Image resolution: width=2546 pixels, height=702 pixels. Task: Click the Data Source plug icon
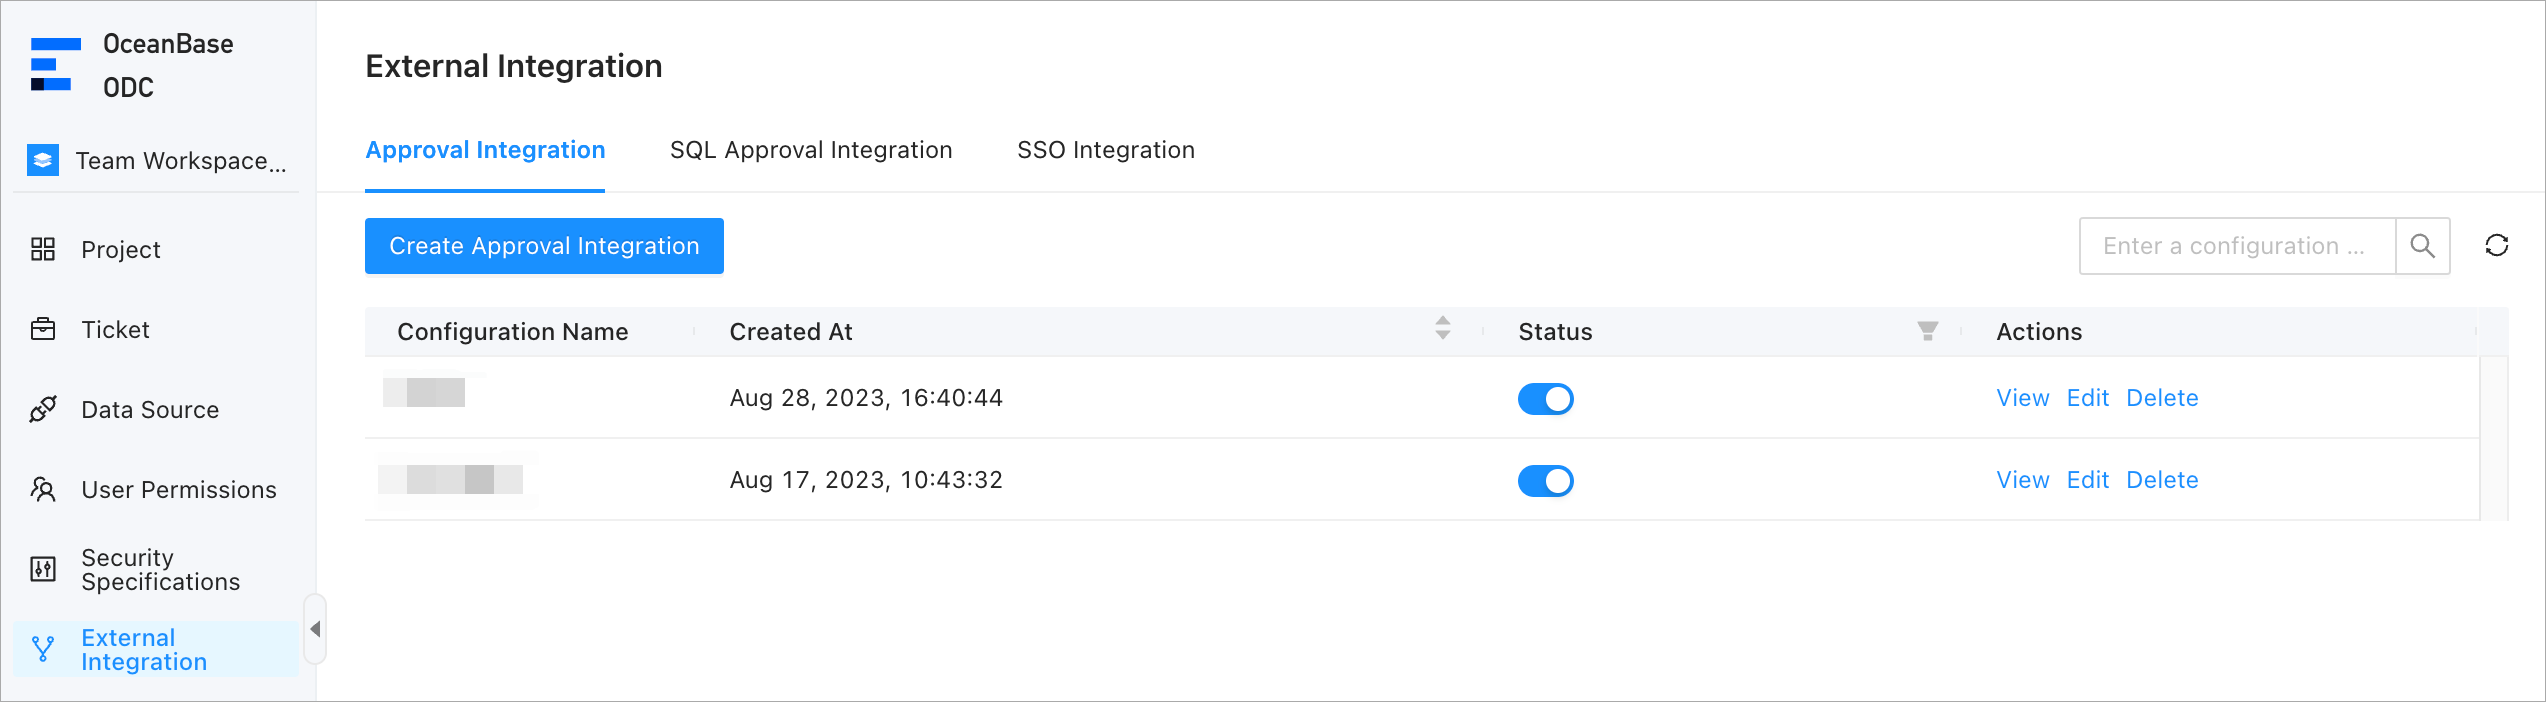pos(43,409)
